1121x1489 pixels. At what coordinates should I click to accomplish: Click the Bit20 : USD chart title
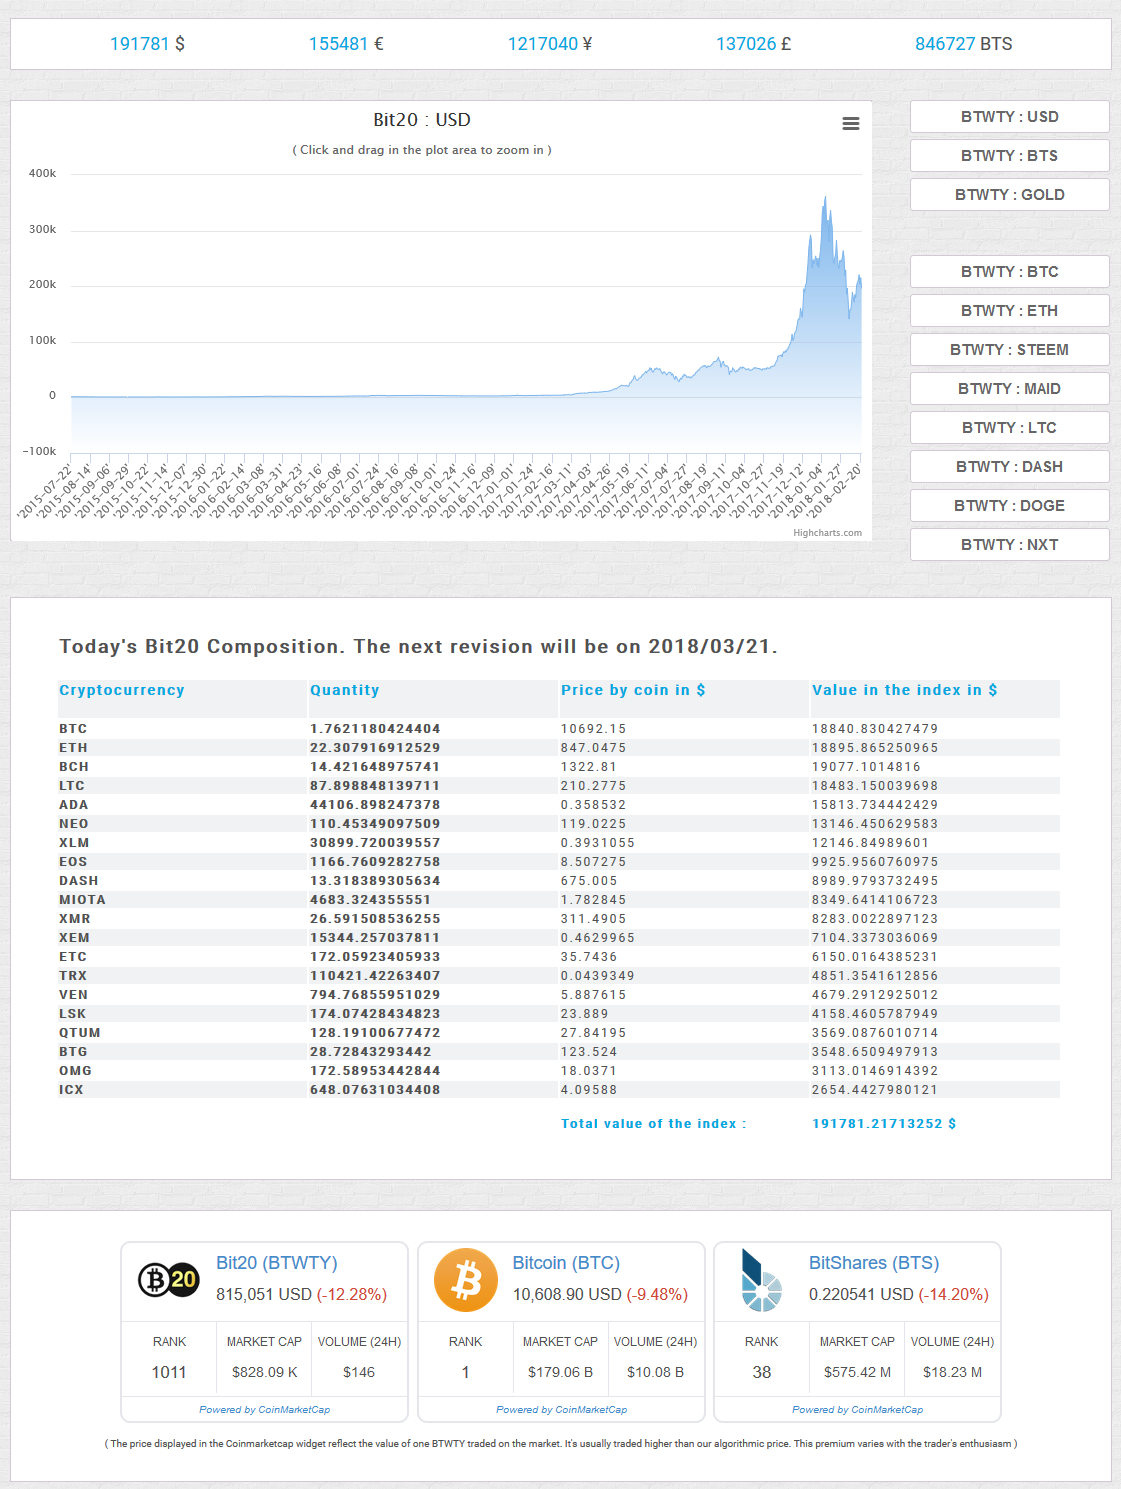click(422, 120)
